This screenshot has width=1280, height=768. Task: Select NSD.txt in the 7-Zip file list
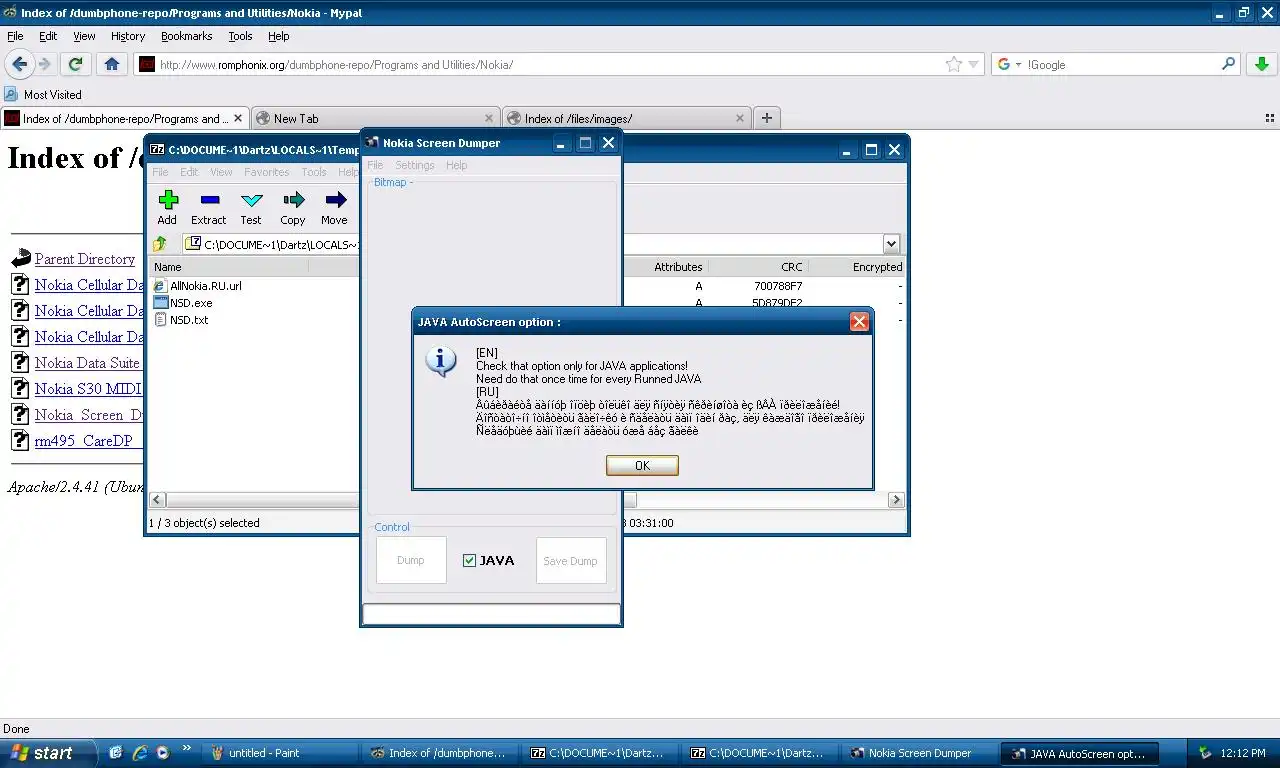(x=181, y=320)
